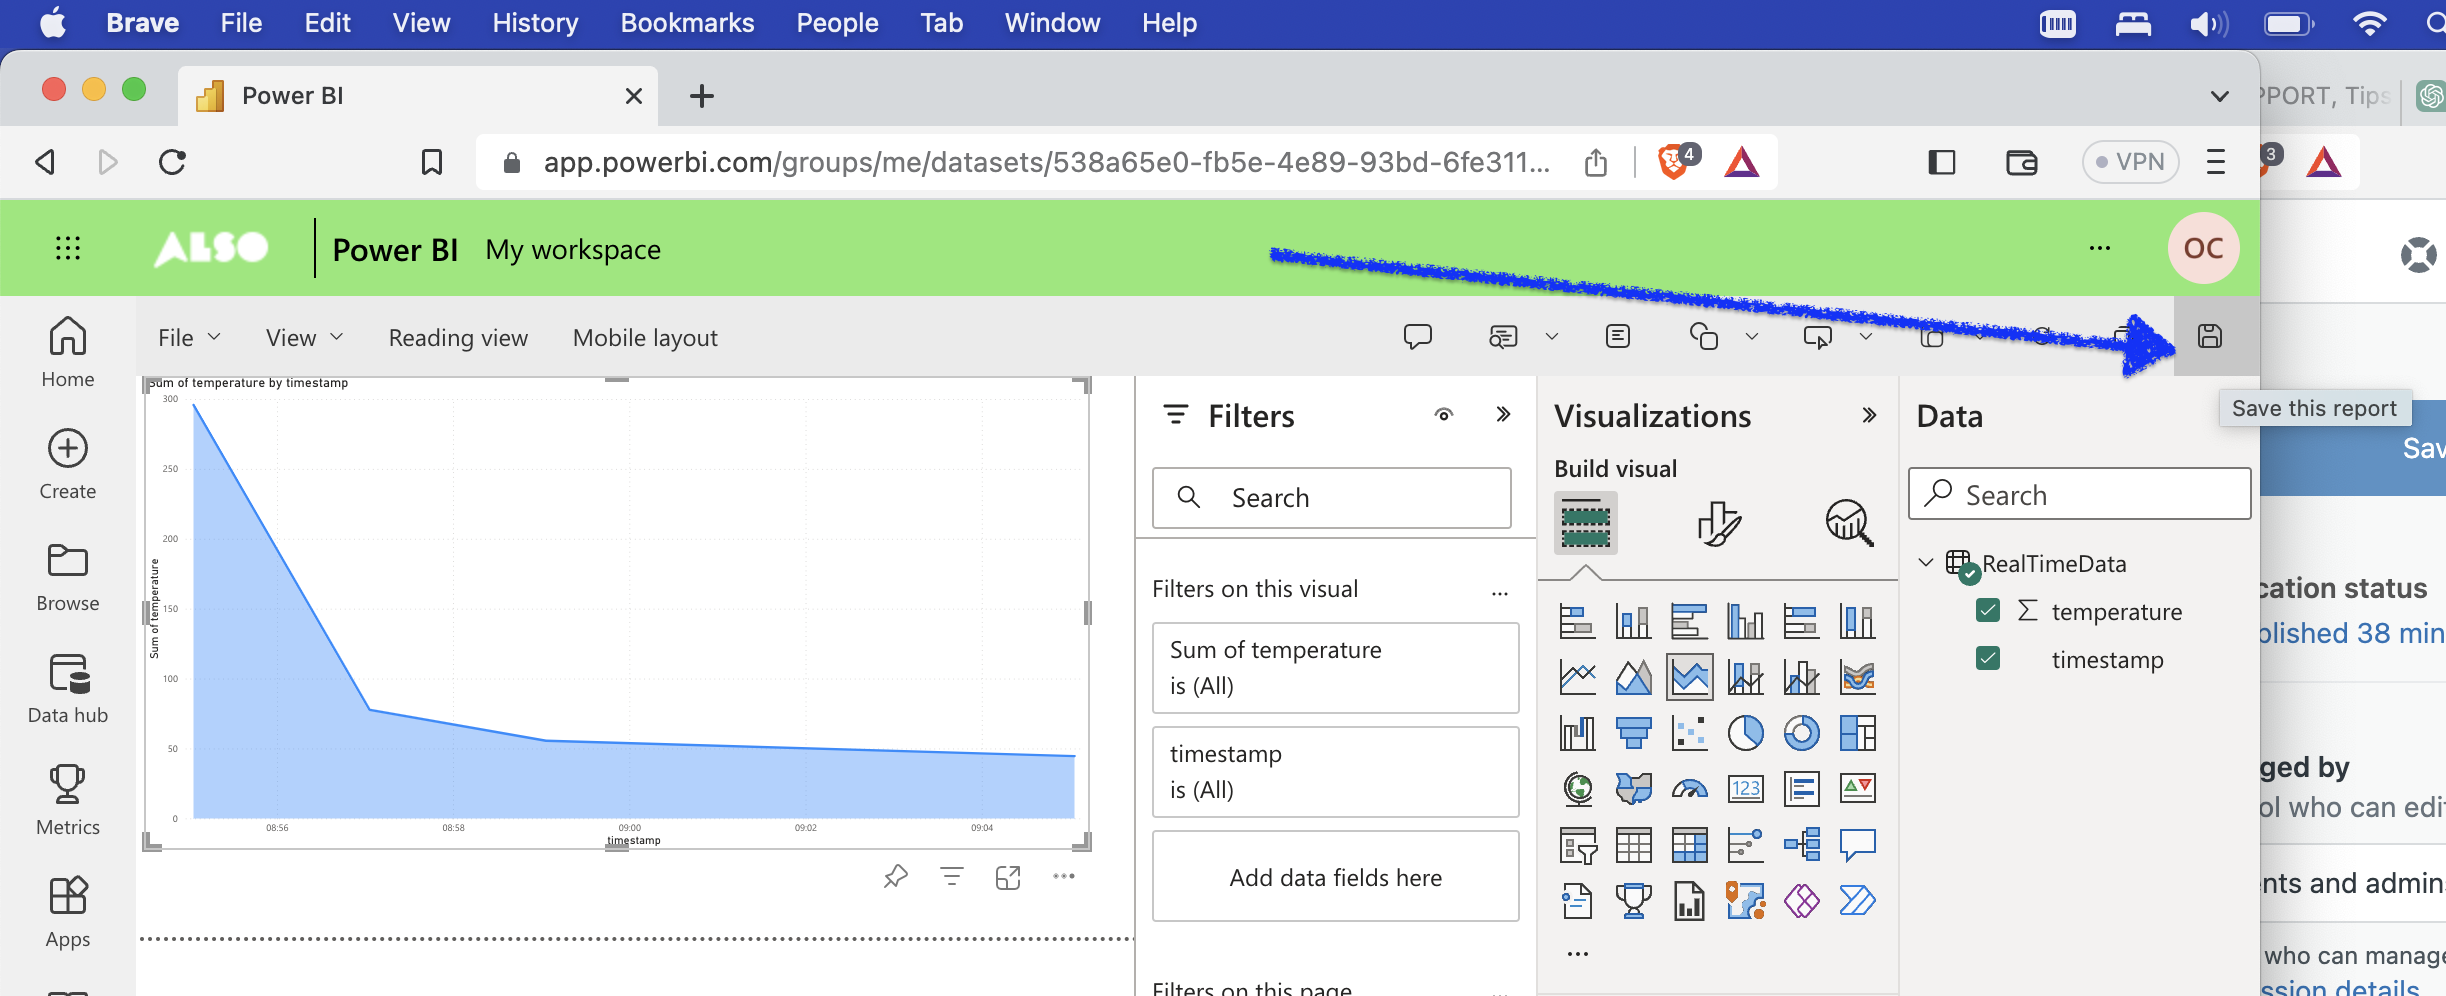Collapse the RealTimeData table tree
Screen dimensions: 2446x996
pyautogui.click(x=1926, y=563)
